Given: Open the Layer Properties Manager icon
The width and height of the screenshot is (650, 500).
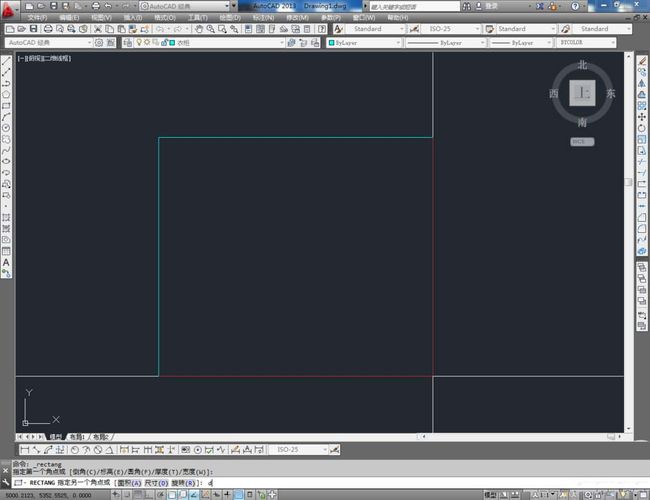Looking at the screenshot, I should point(127,43).
